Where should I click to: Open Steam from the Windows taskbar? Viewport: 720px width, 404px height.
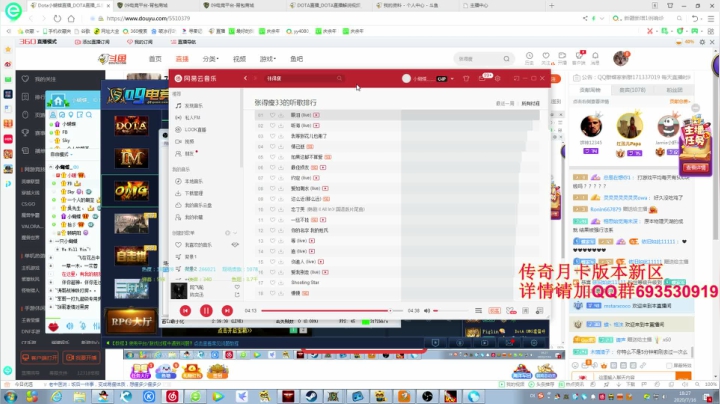[x=311, y=396]
